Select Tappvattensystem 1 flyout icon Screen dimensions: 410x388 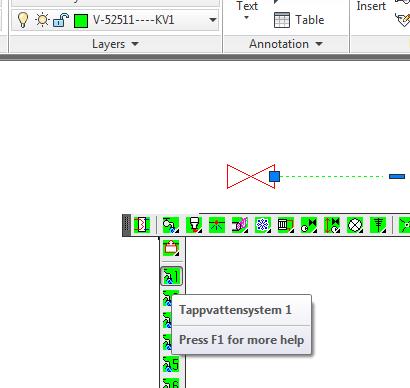[171, 276]
